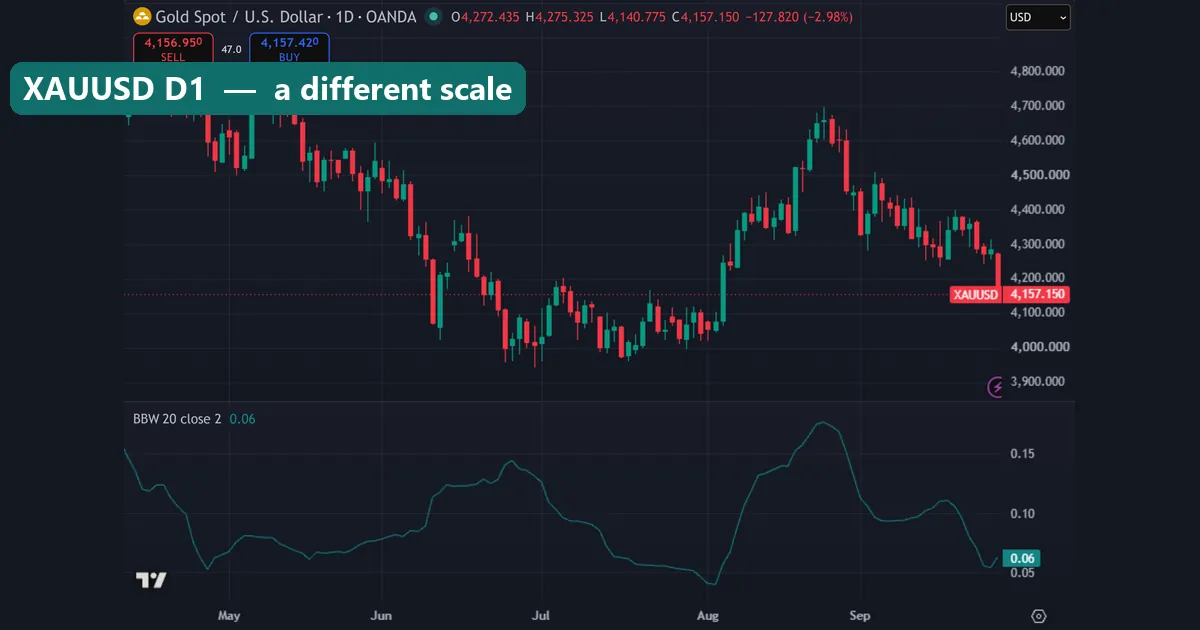The height and width of the screenshot is (630, 1200).
Task: Click the Aug time axis label
Action: 708,616
